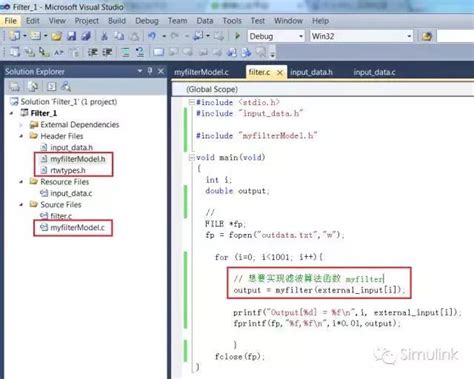Click the View Code icon in Solution Explorer
The width and height of the screenshot is (474, 379).
51,87
